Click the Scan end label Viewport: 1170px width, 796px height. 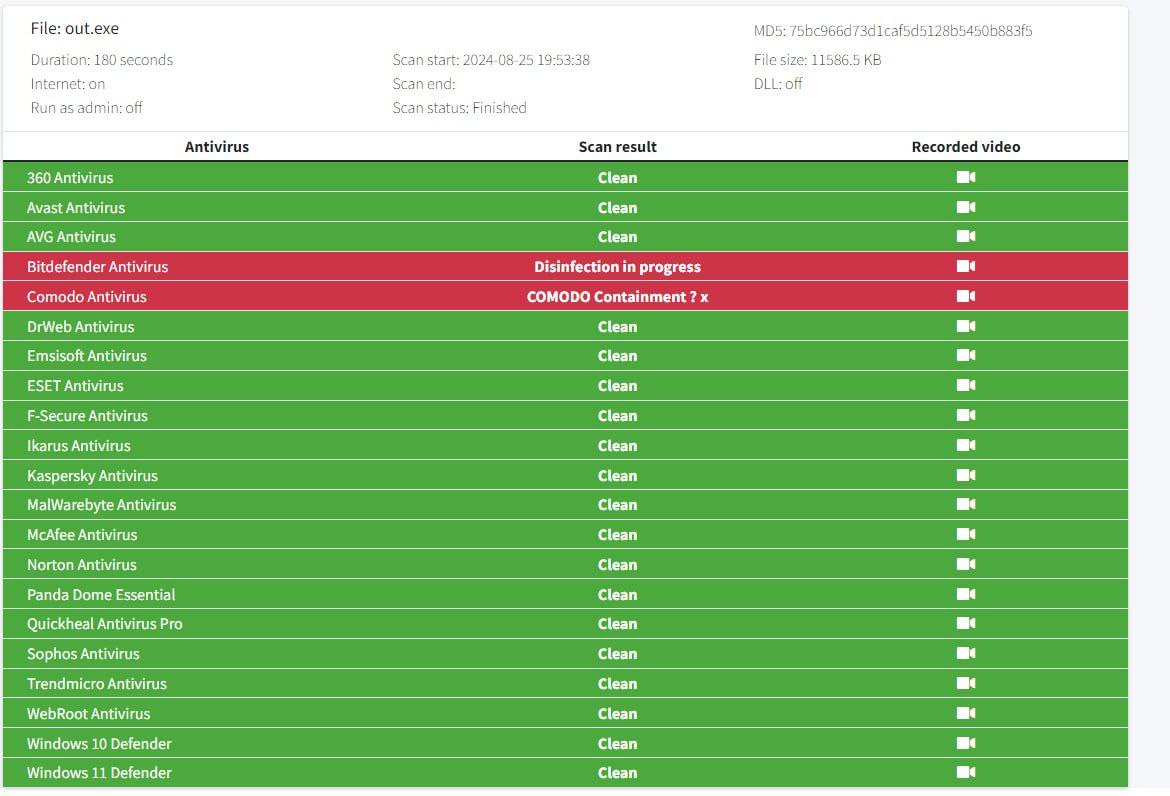424,84
